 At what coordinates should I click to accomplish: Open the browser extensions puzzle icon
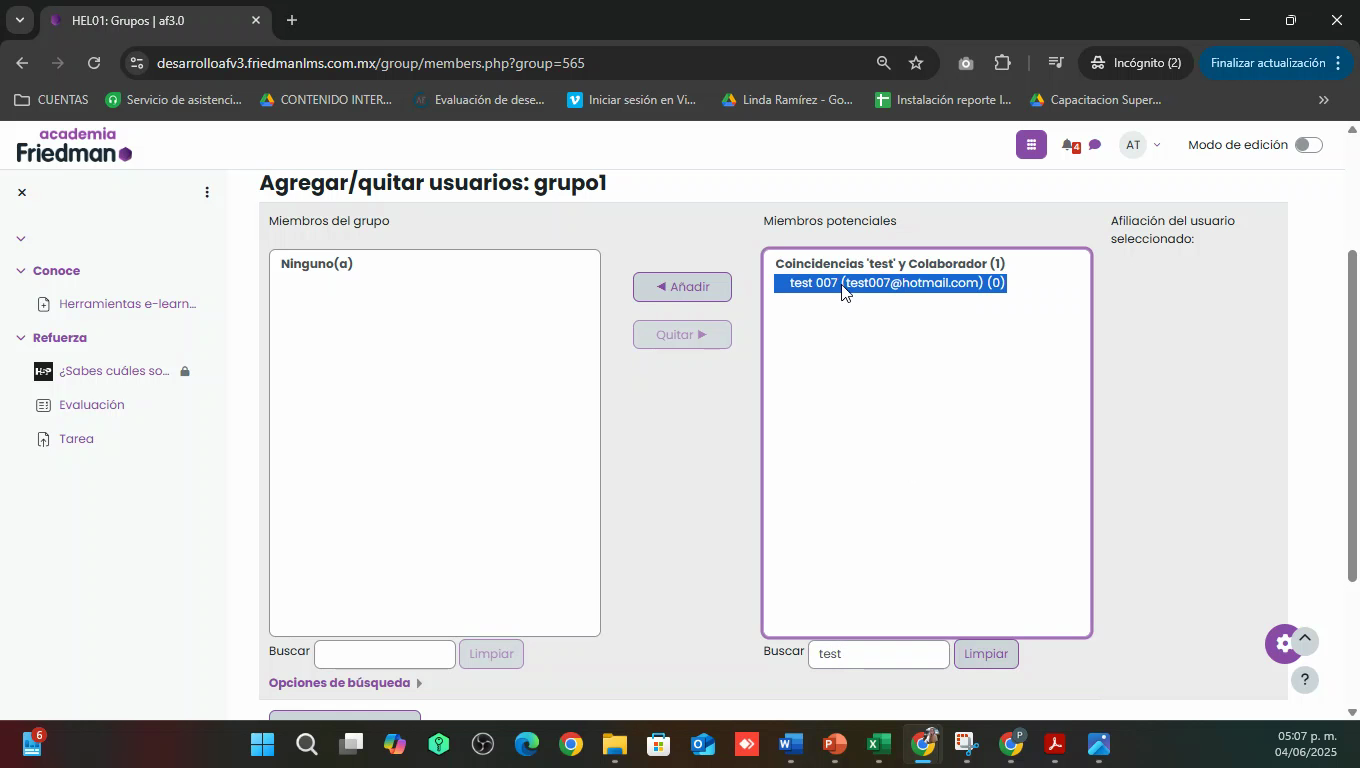1003,63
